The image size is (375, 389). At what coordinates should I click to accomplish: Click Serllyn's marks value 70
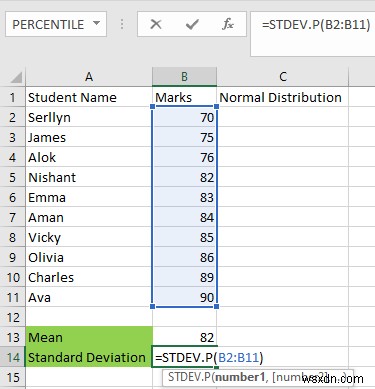click(185, 117)
